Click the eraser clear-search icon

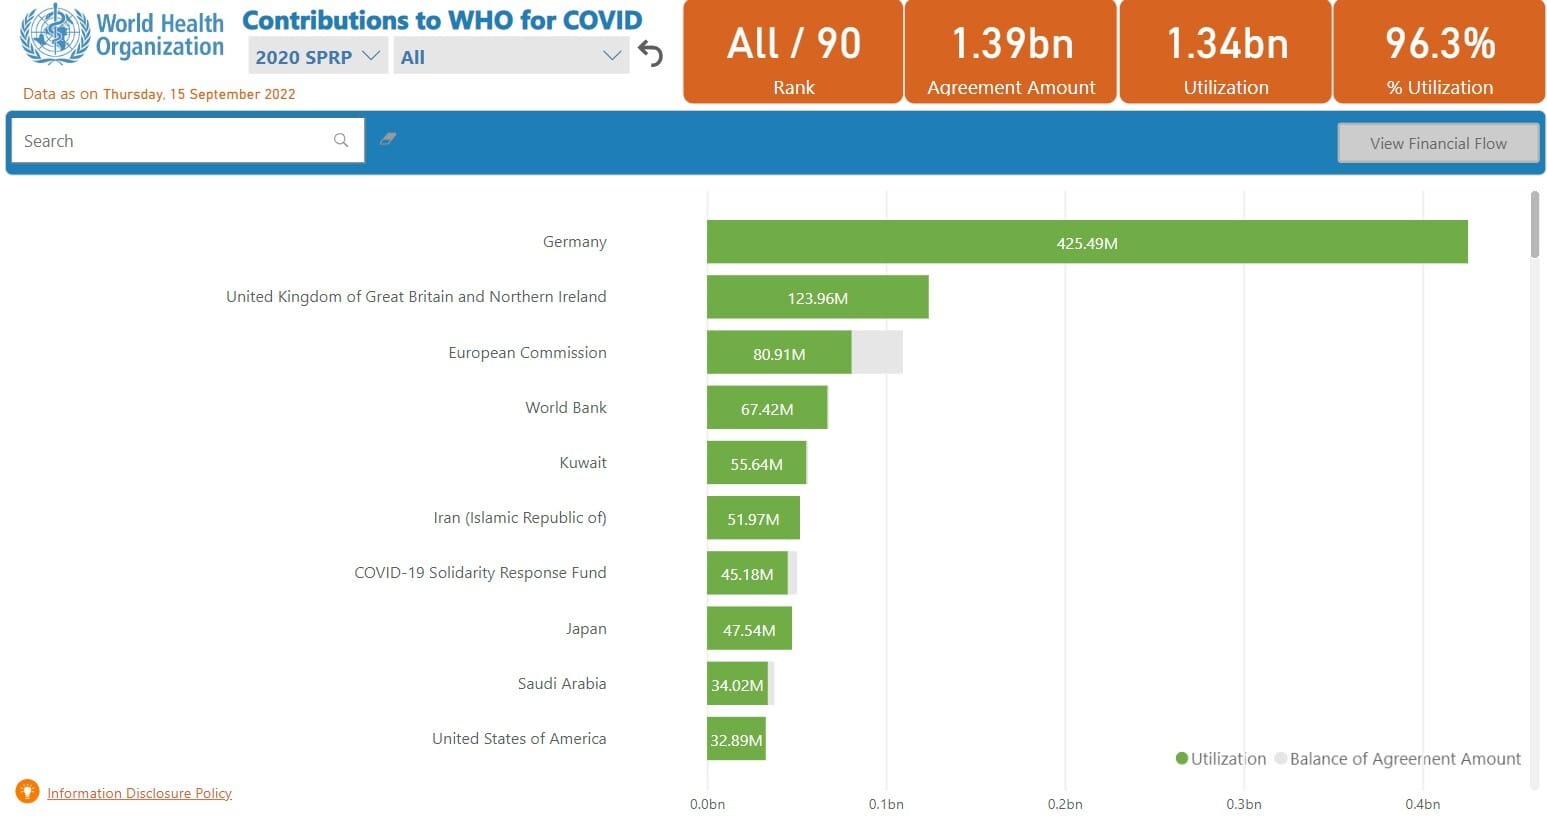pos(388,139)
